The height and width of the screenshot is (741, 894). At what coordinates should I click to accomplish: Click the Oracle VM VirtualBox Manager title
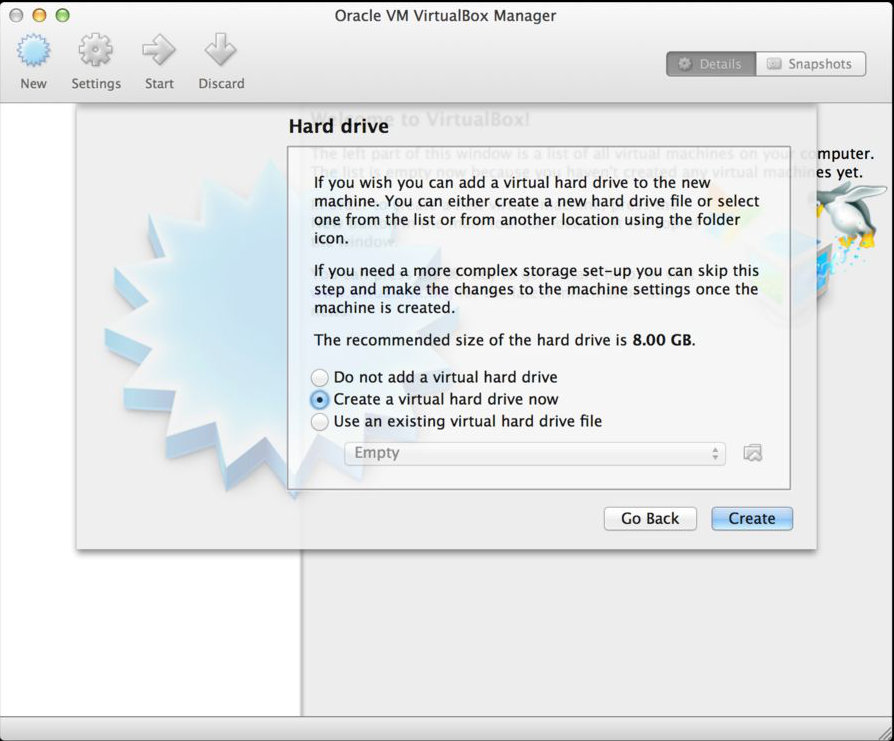(x=445, y=15)
